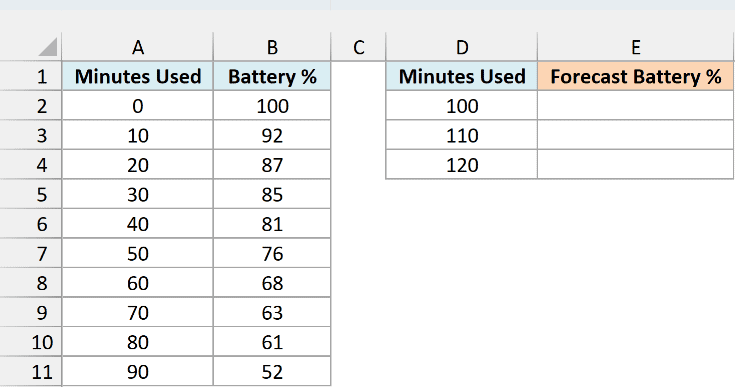Select row 11 header
Viewport: 735px width, 387px height.
[30, 371]
